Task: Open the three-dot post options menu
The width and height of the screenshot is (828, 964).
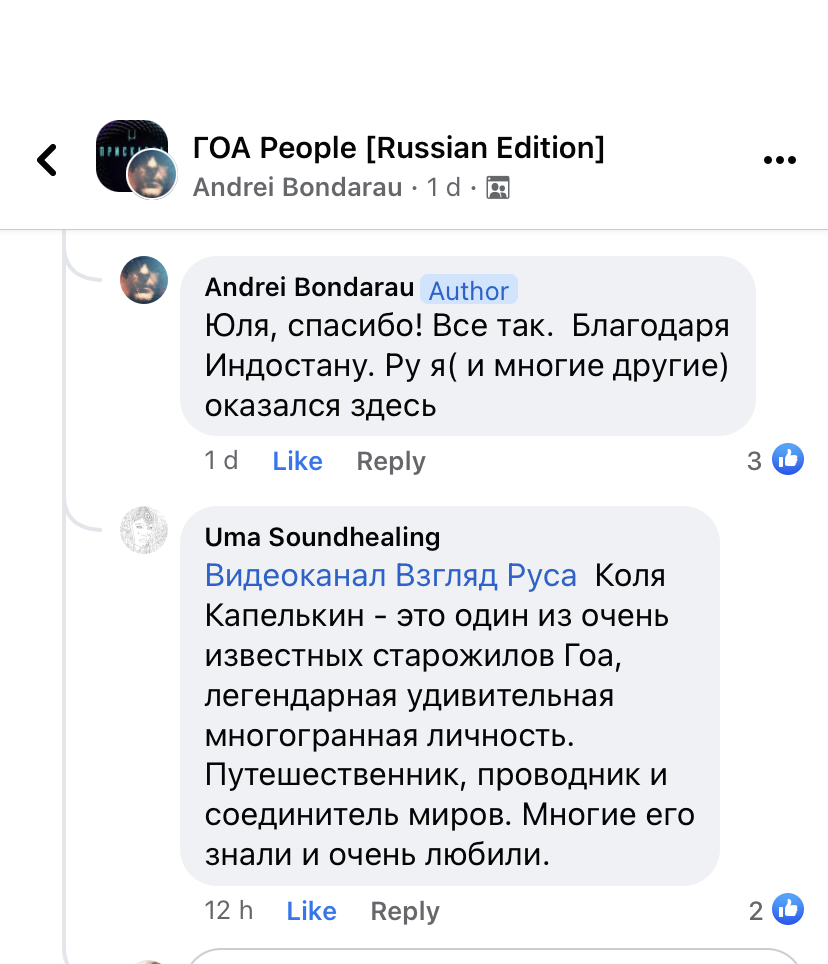Action: click(779, 160)
